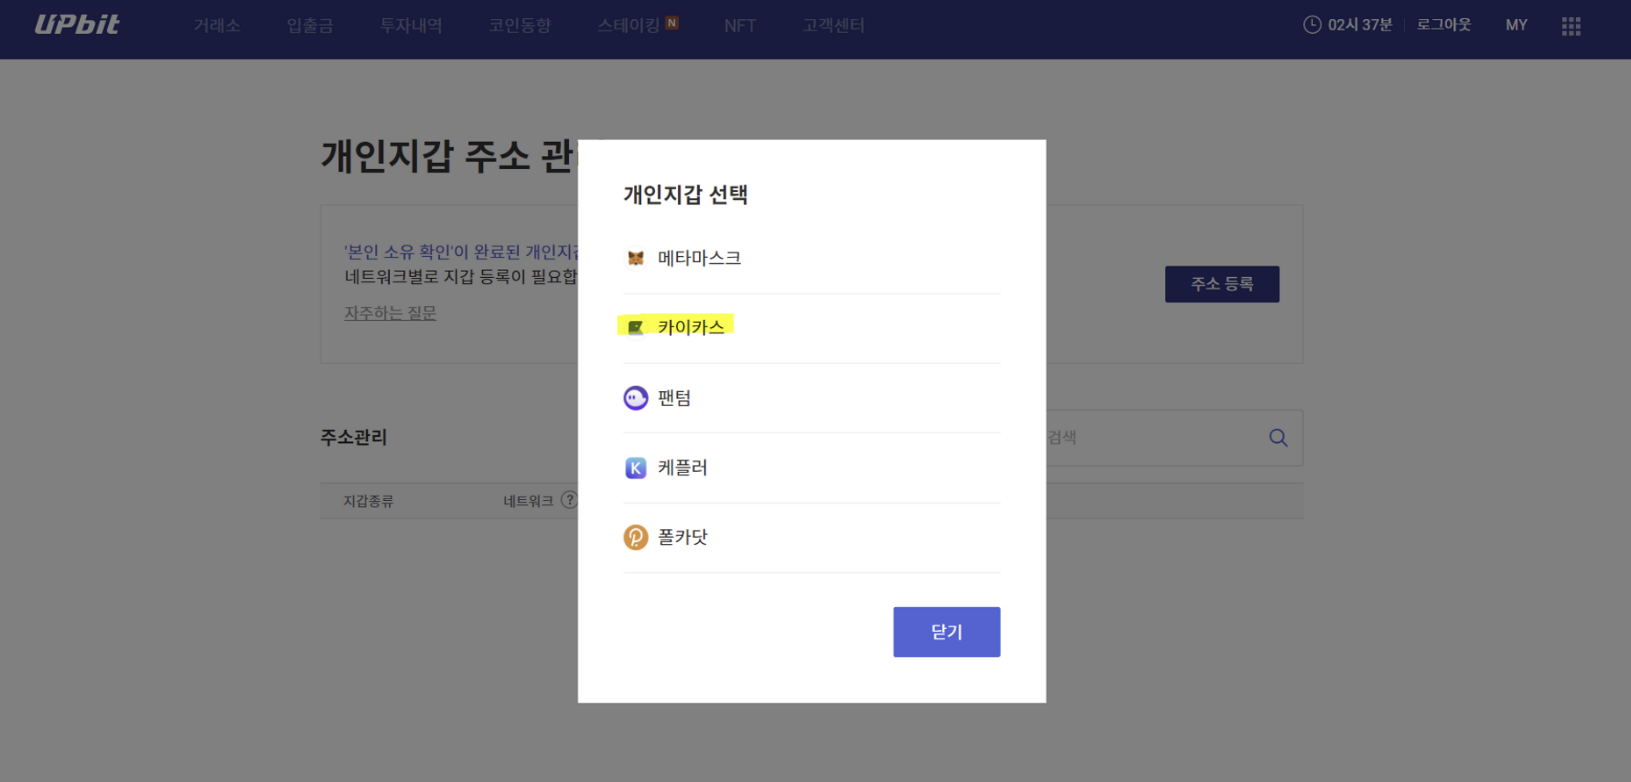
Task: Click the search magnifier icon
Action: pos(1277,438)
